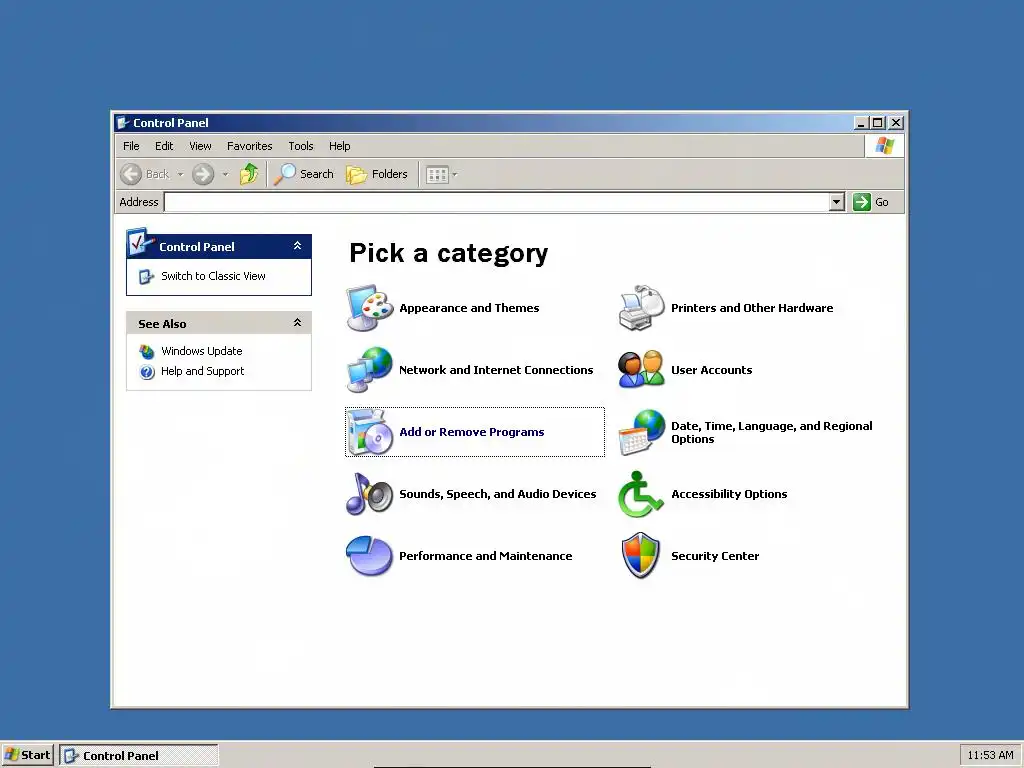Open the Favorites menu
The height and width of the screenshot is (768, 1024).
[x=249, y=146]
